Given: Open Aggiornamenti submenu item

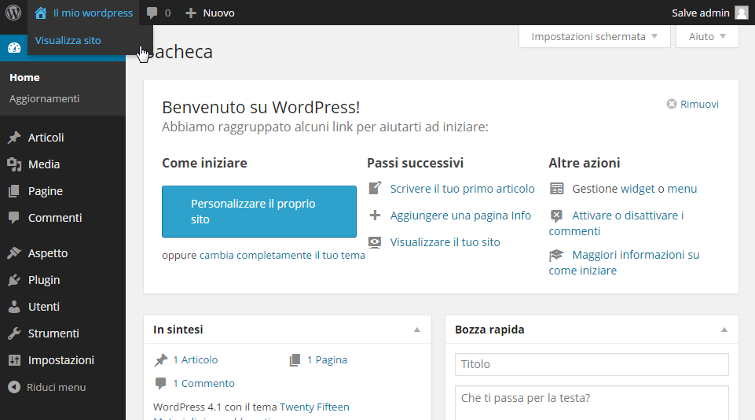Looking at the screenshot, I should pos(44,99).
